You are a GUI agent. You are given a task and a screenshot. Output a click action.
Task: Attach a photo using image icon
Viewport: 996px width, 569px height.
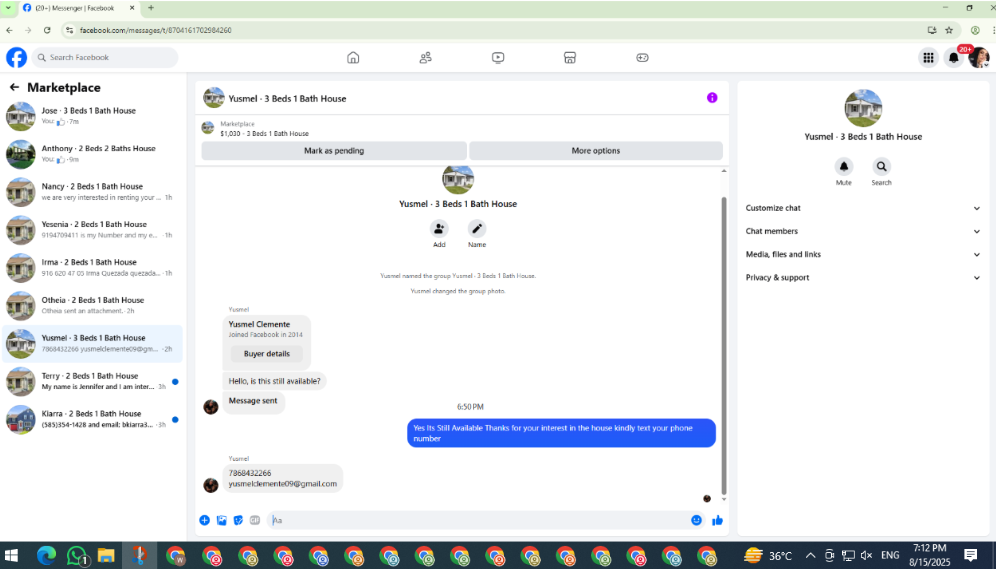[222, 520]
